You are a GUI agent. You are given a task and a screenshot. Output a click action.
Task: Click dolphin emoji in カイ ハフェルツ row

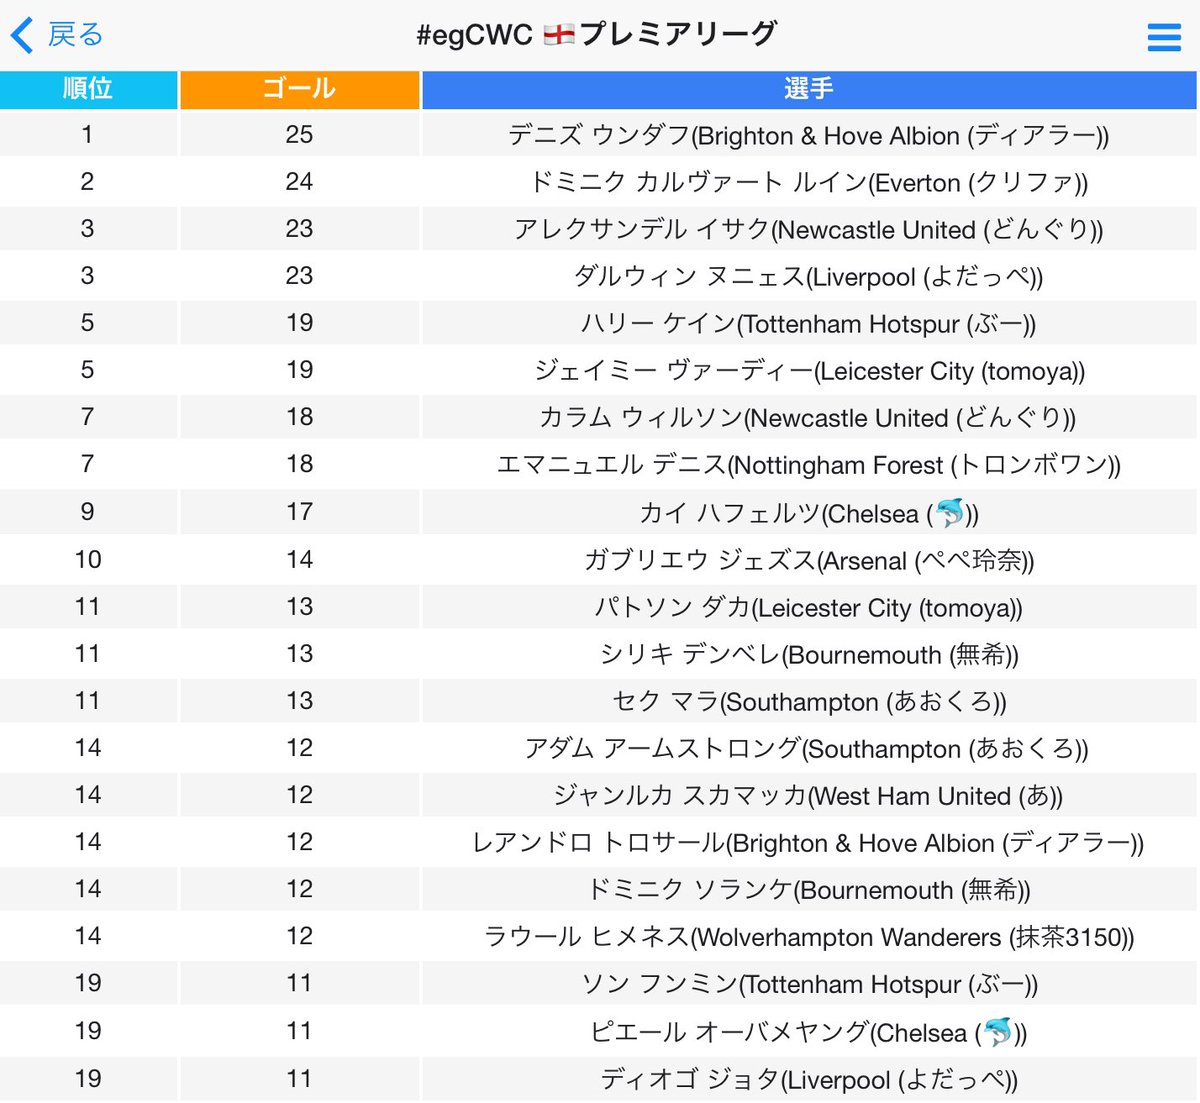point(949,513)
